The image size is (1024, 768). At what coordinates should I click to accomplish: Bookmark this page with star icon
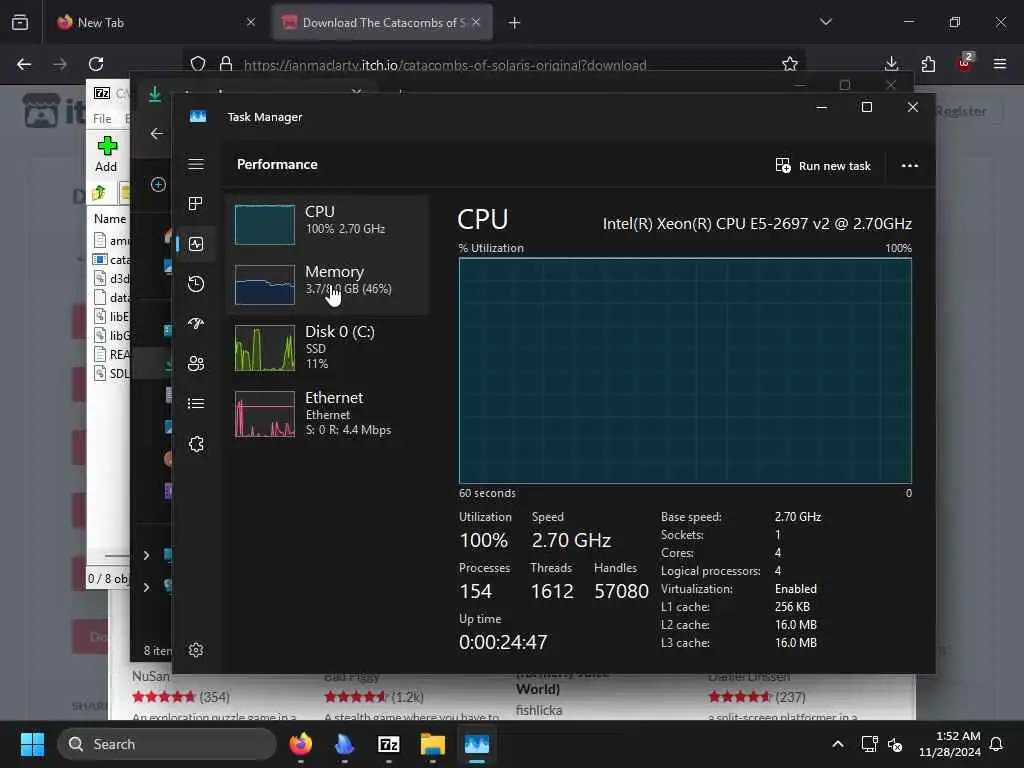pyautogui.click(x=790, y=64)
